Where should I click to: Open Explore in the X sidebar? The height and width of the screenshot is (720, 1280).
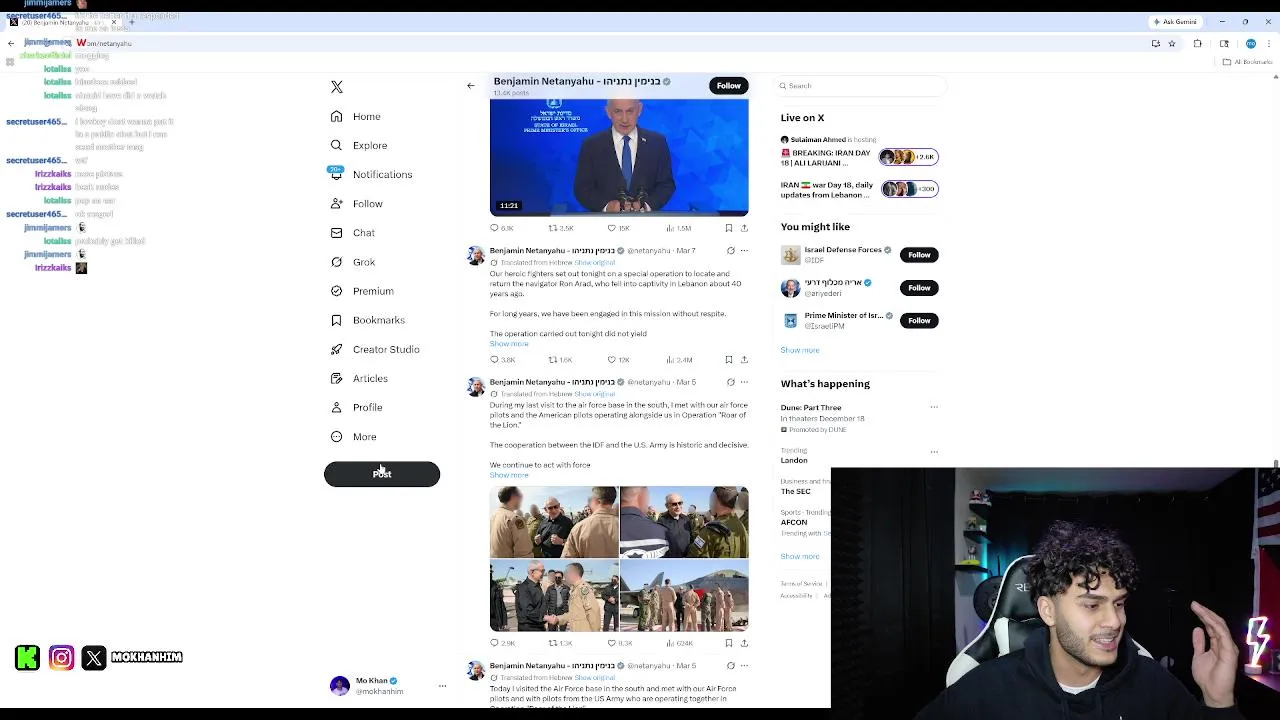click(x=359, y=146)
